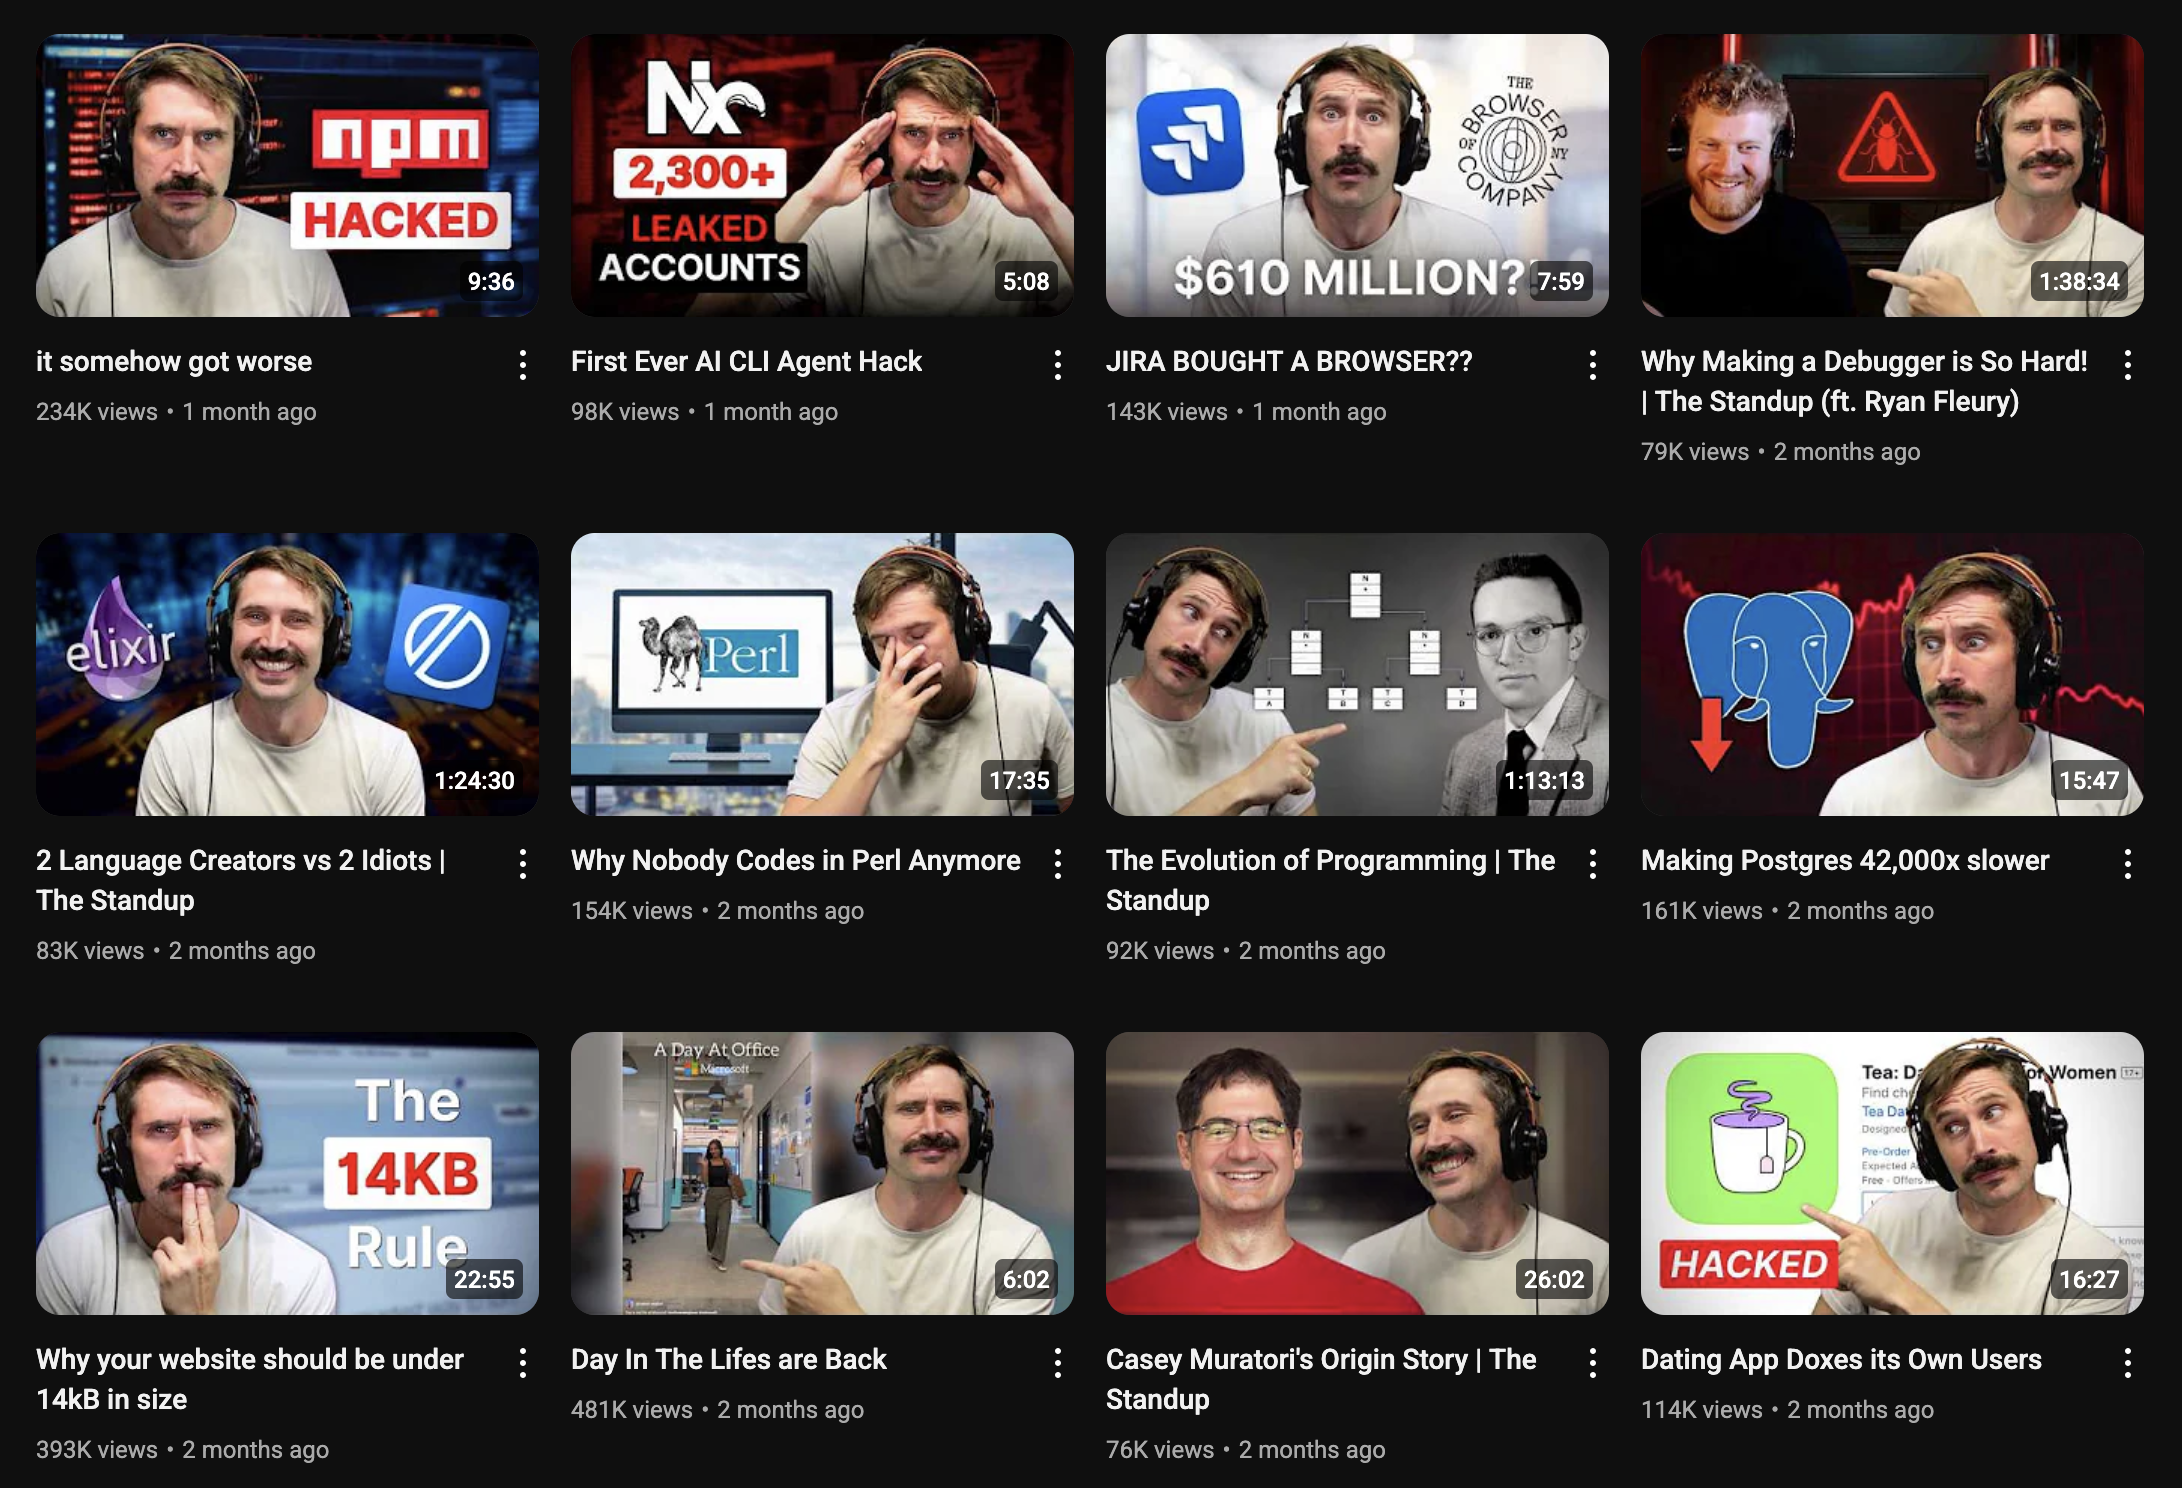The image size is (2182, 1488).
Task: Play the elixir language creators thumbnail
Action: [x=287, y=674]
